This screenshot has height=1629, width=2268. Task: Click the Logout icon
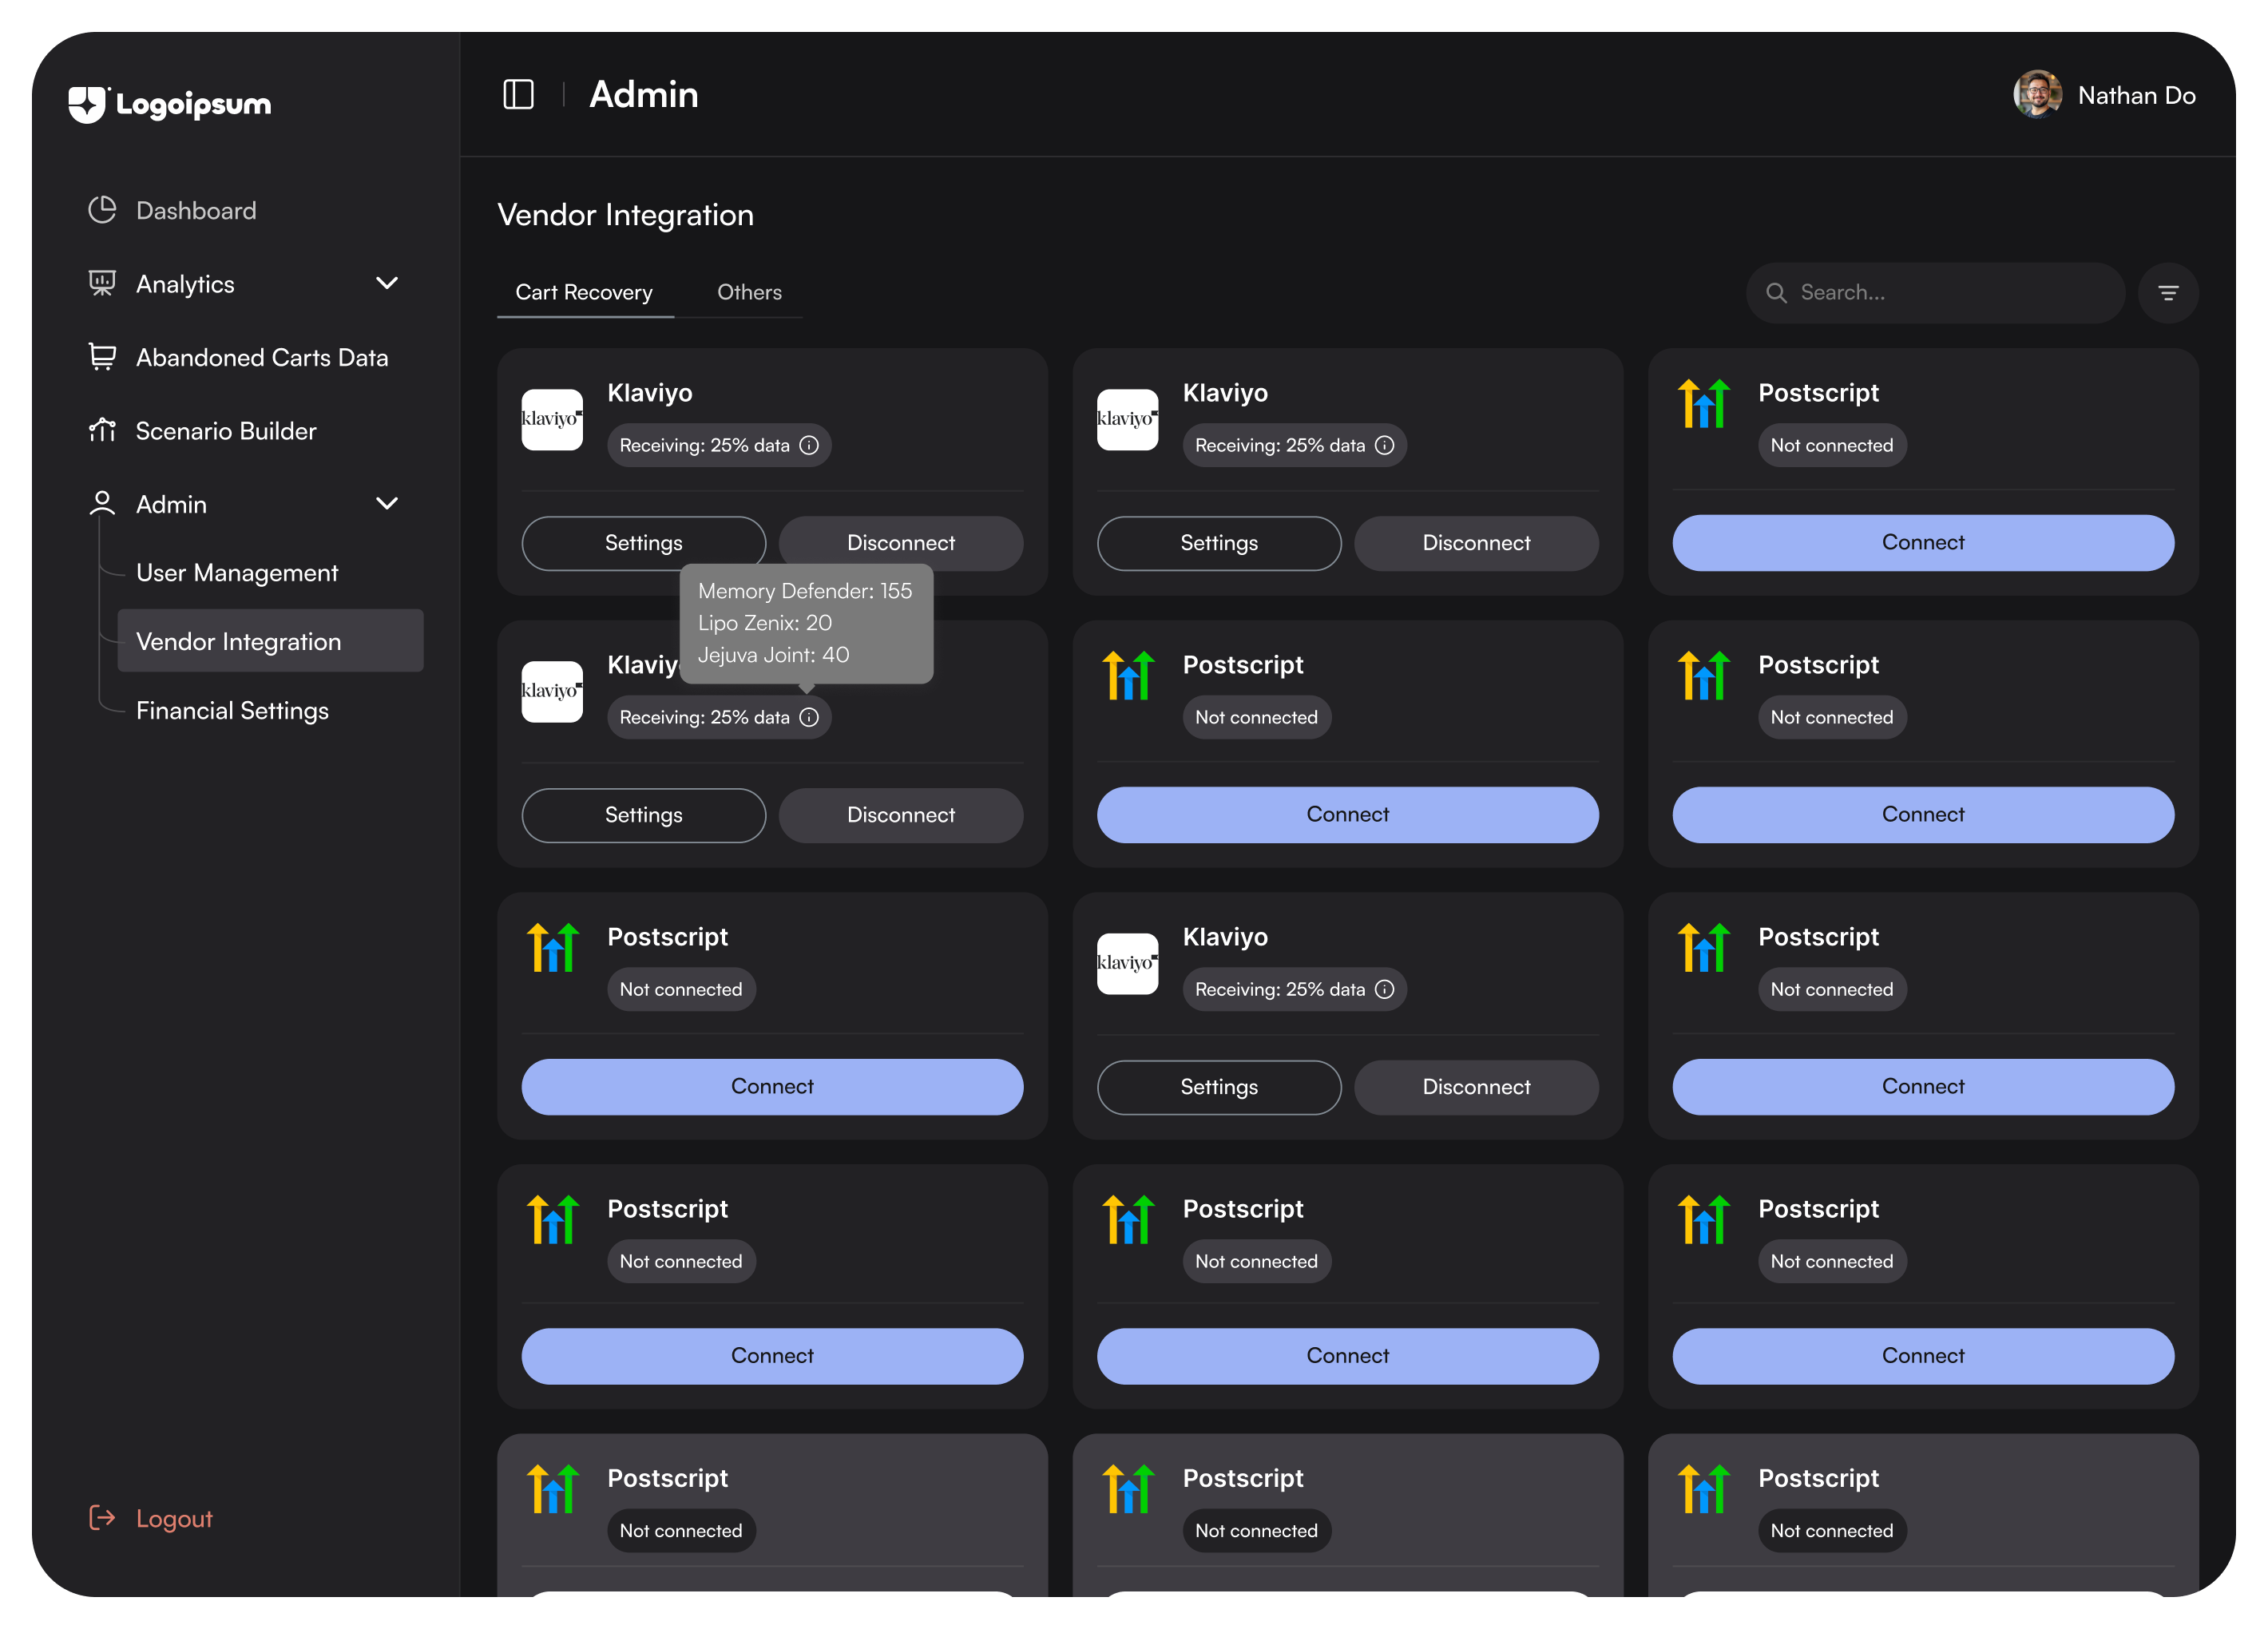coord(102,1517)
